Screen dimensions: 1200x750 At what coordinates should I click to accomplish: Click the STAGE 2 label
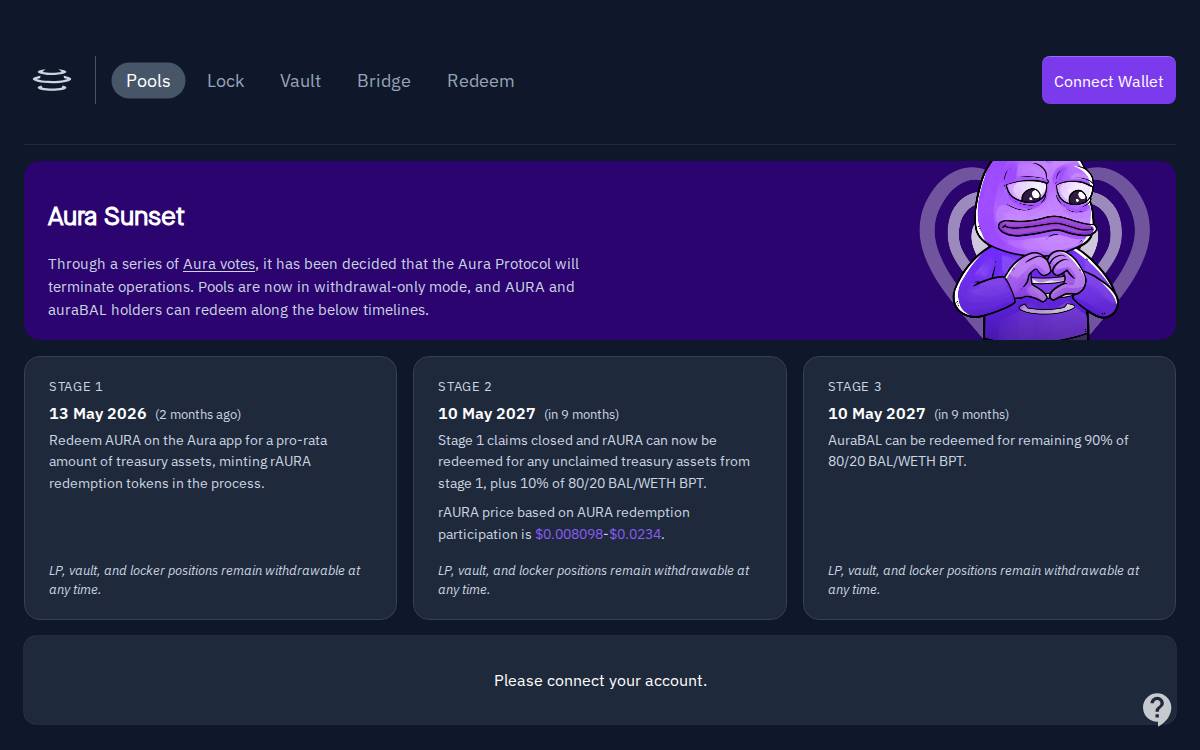(465, 386)
